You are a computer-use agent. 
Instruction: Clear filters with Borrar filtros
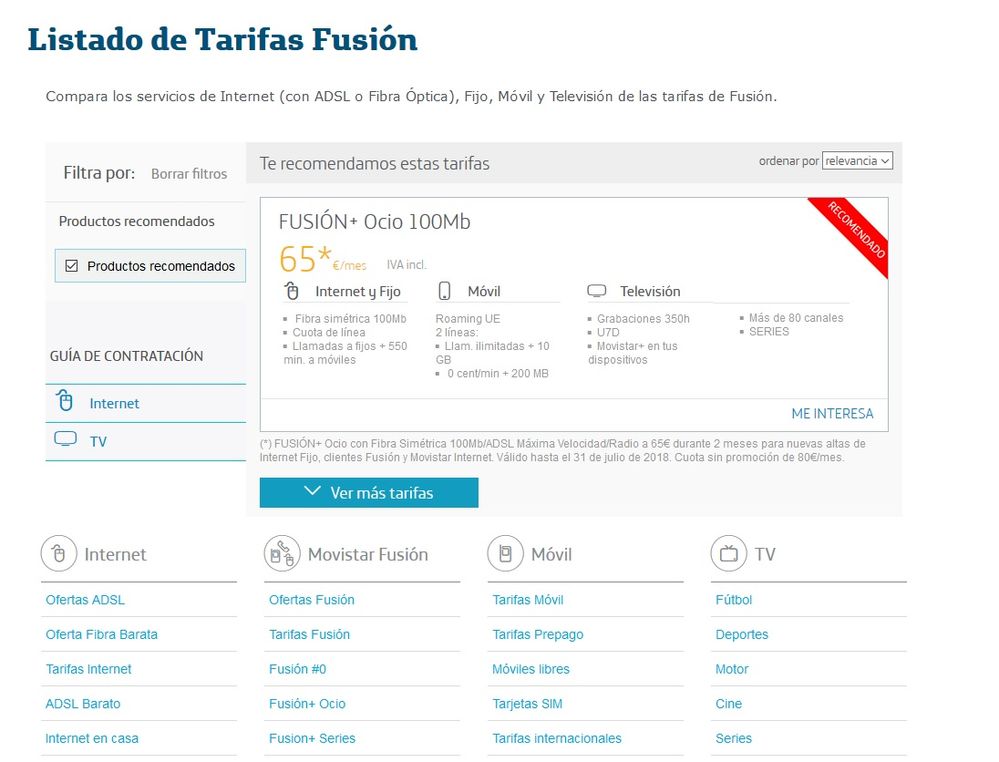coord(189,173)
